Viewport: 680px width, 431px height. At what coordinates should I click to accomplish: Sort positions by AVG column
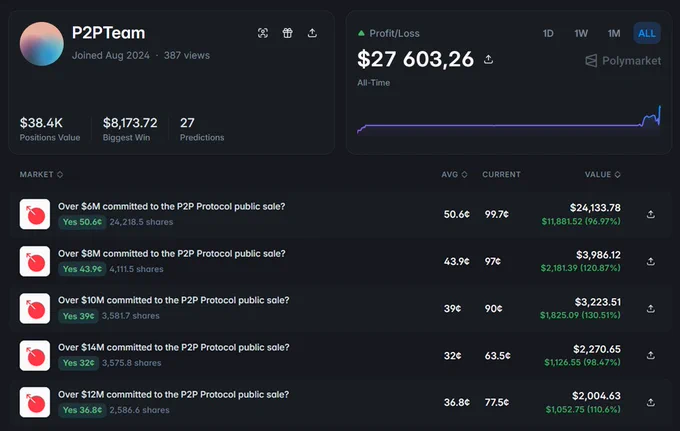pyautogui.click(x=454, y=174)
